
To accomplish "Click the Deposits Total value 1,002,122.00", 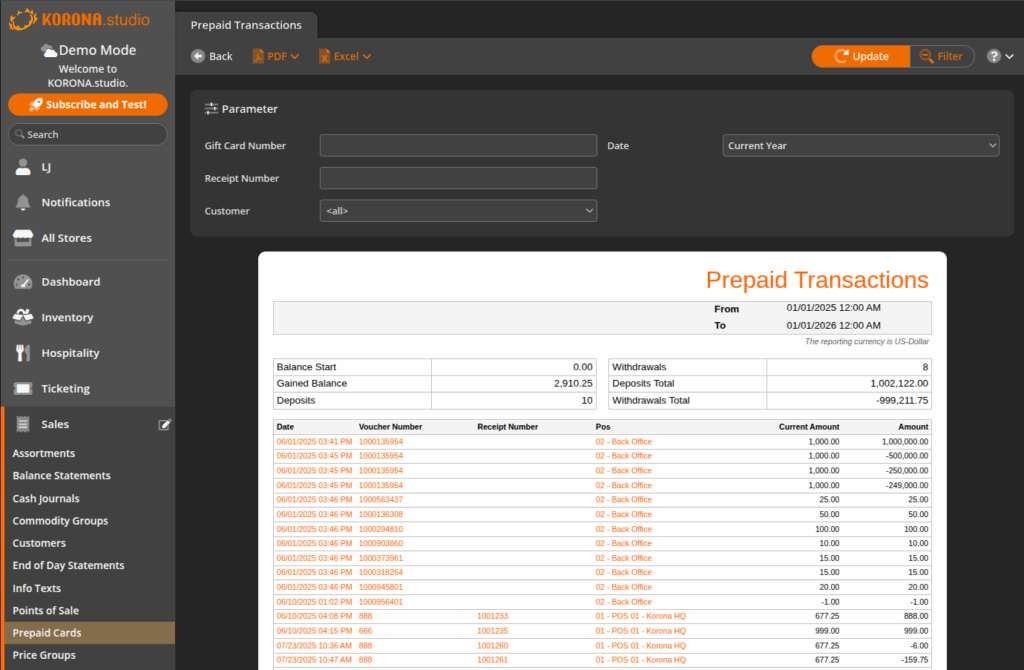I will pyautogui.click(x=899, y=383).
